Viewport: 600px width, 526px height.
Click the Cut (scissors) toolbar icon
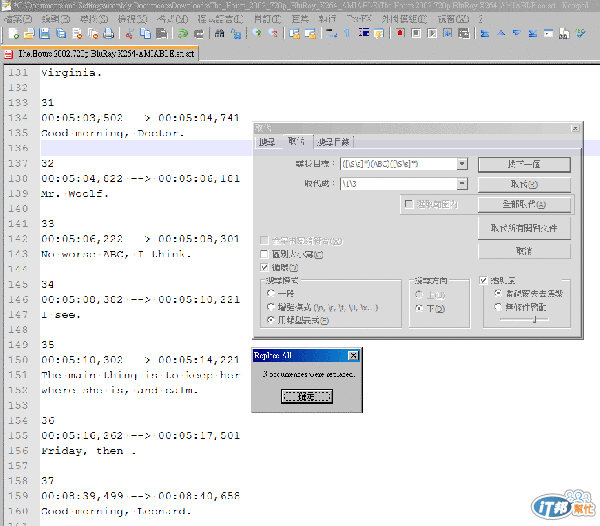[x=129, y=34]
